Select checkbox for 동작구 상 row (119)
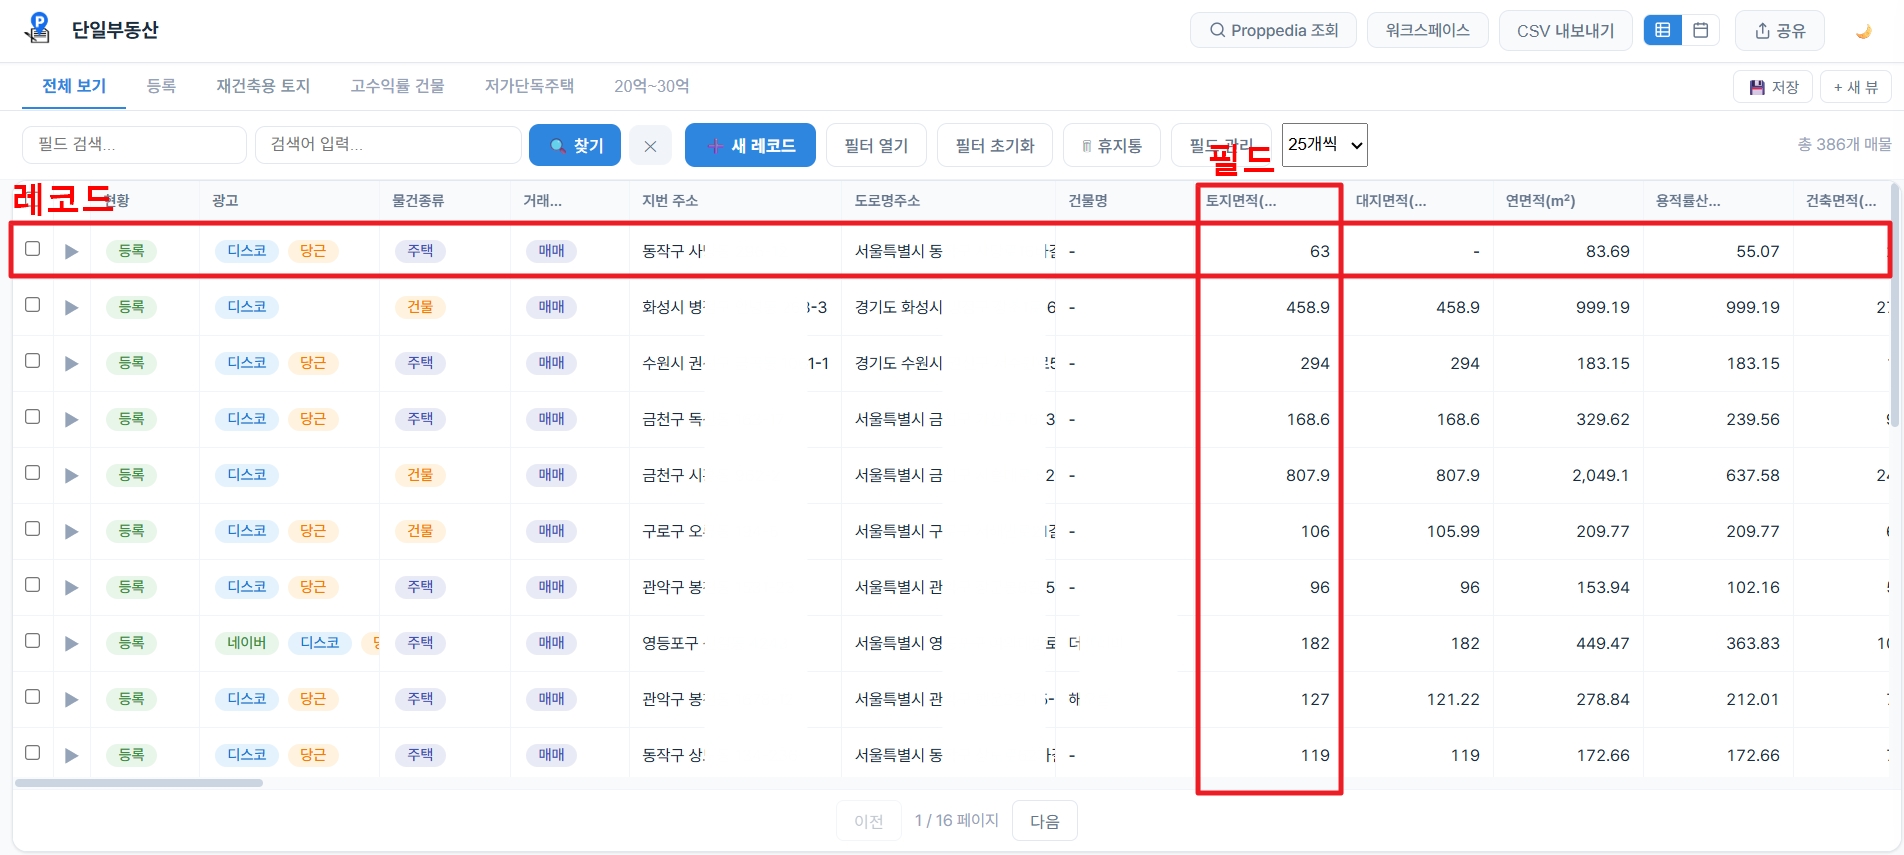 [33, 753]
